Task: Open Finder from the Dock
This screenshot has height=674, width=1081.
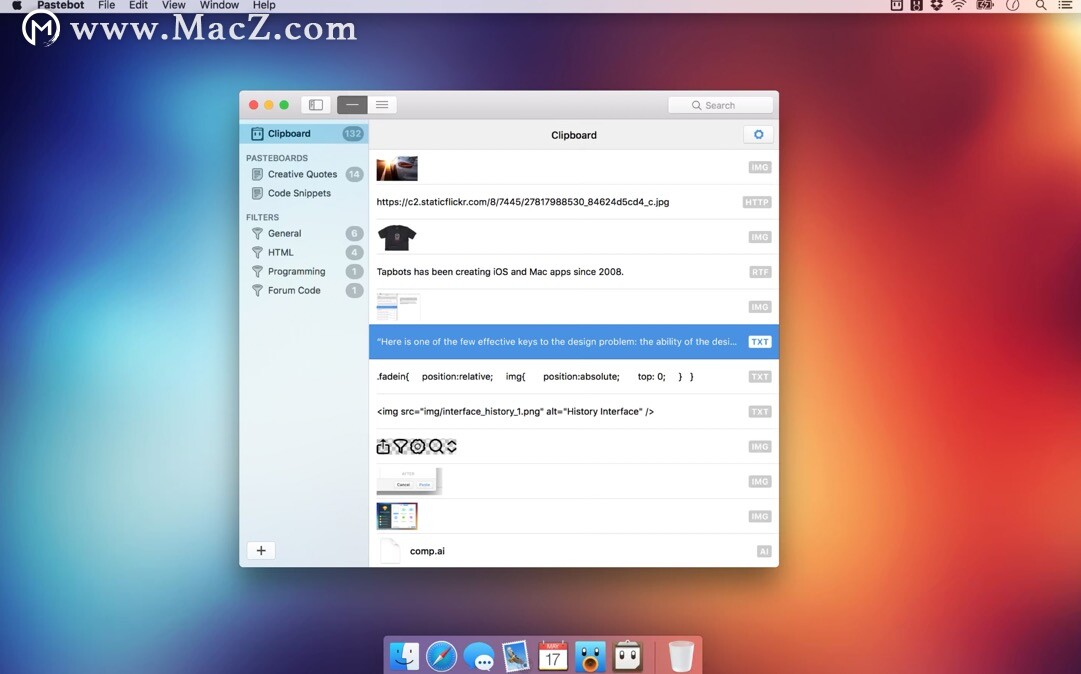Action: [404, 655]
